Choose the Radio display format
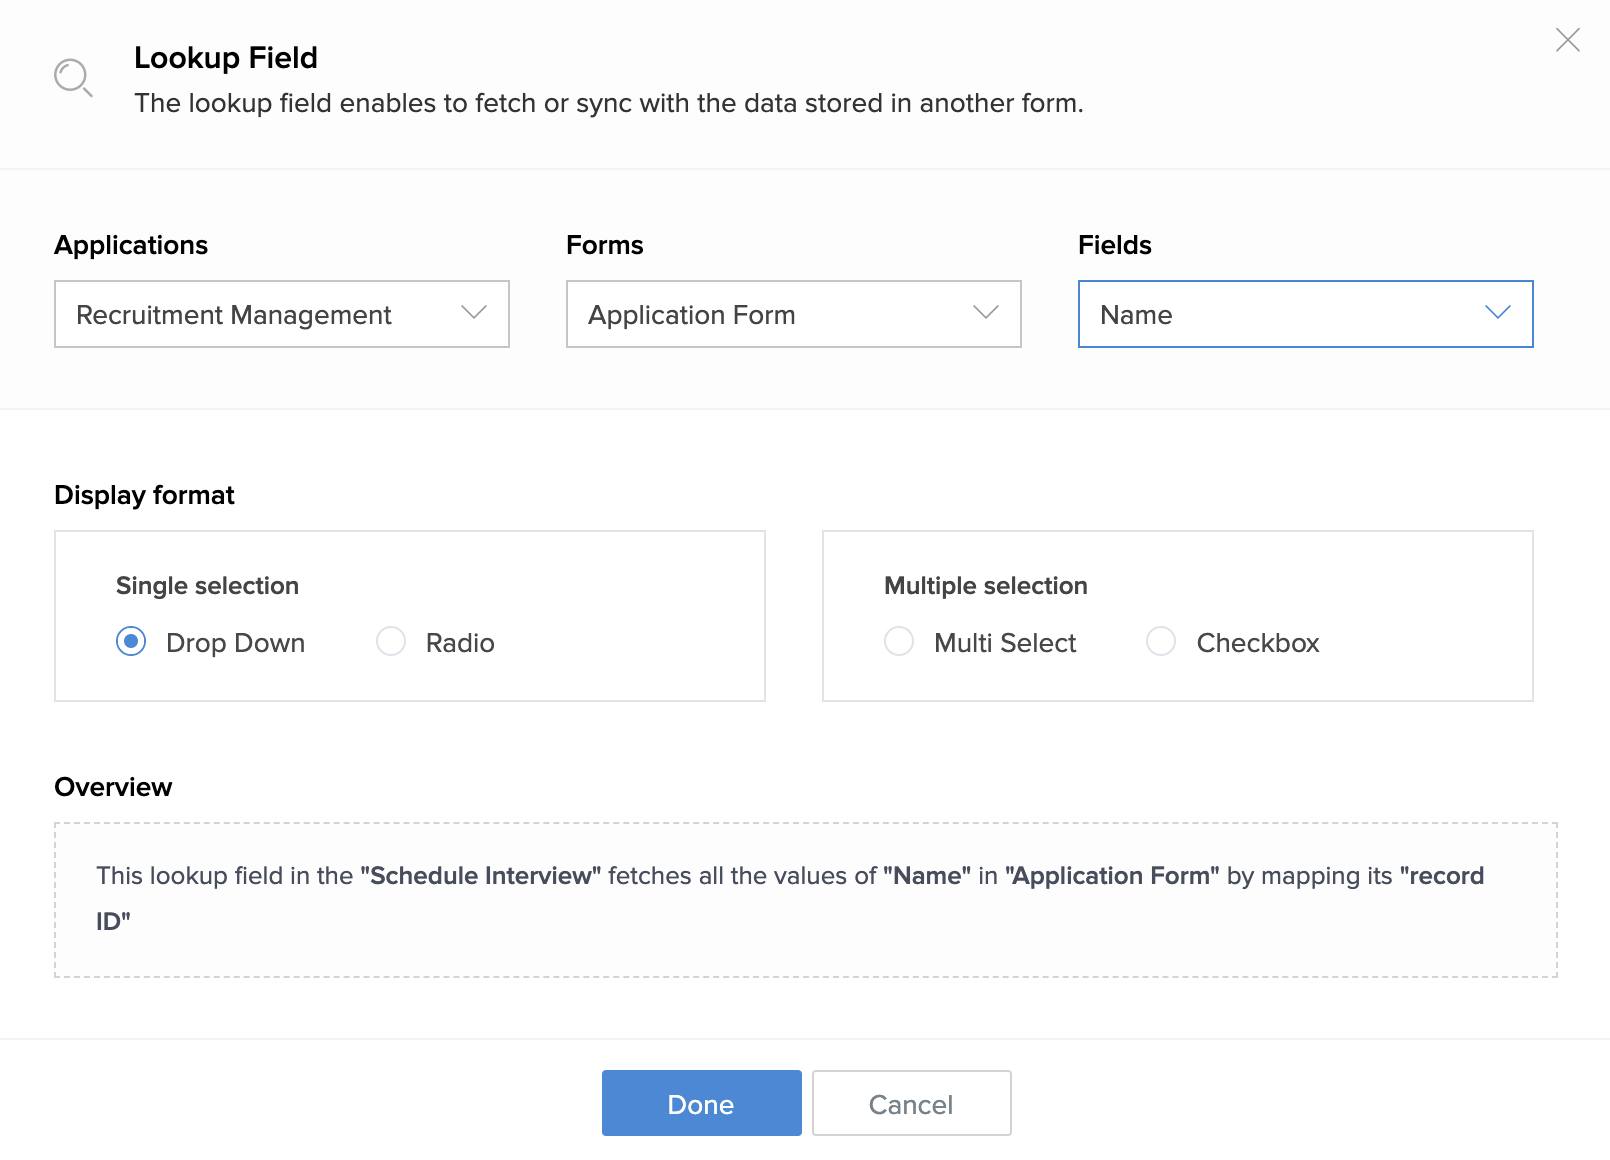 [391, 641]
